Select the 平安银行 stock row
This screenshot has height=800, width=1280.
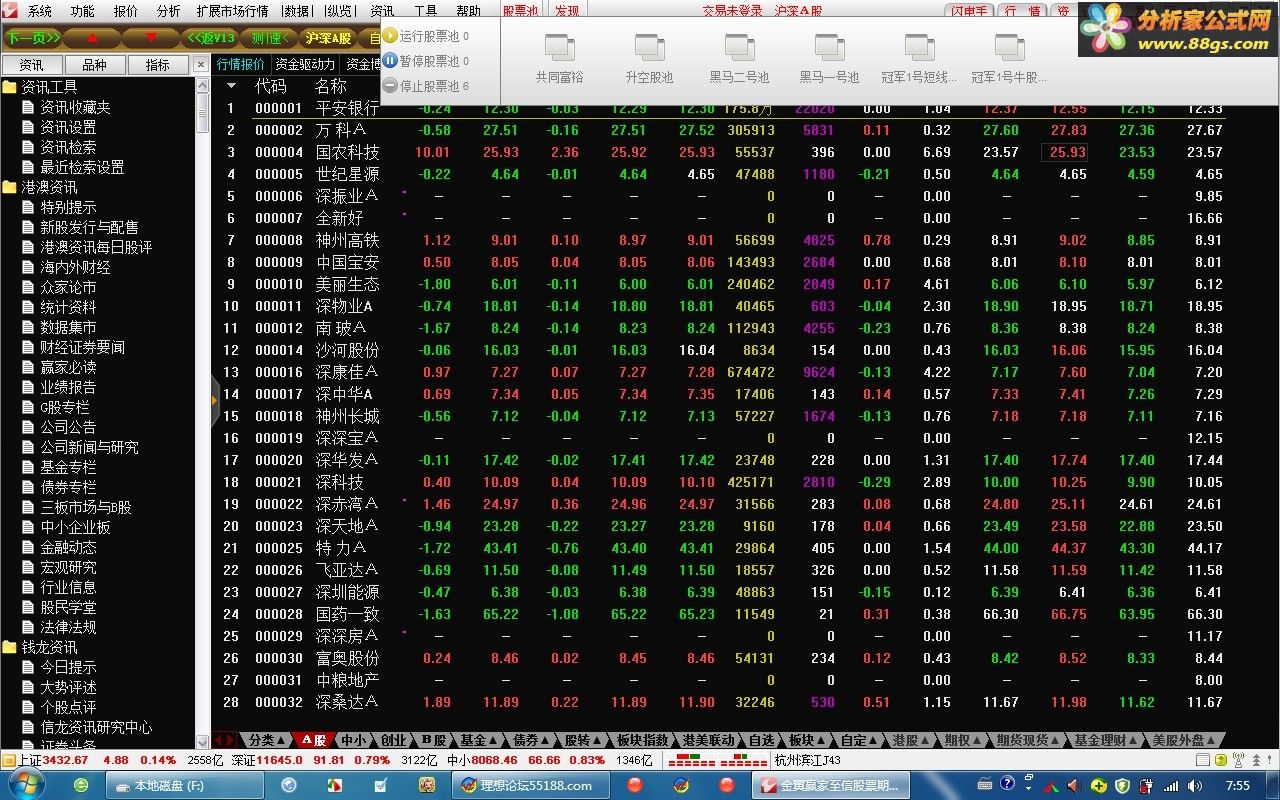(718, 108)
